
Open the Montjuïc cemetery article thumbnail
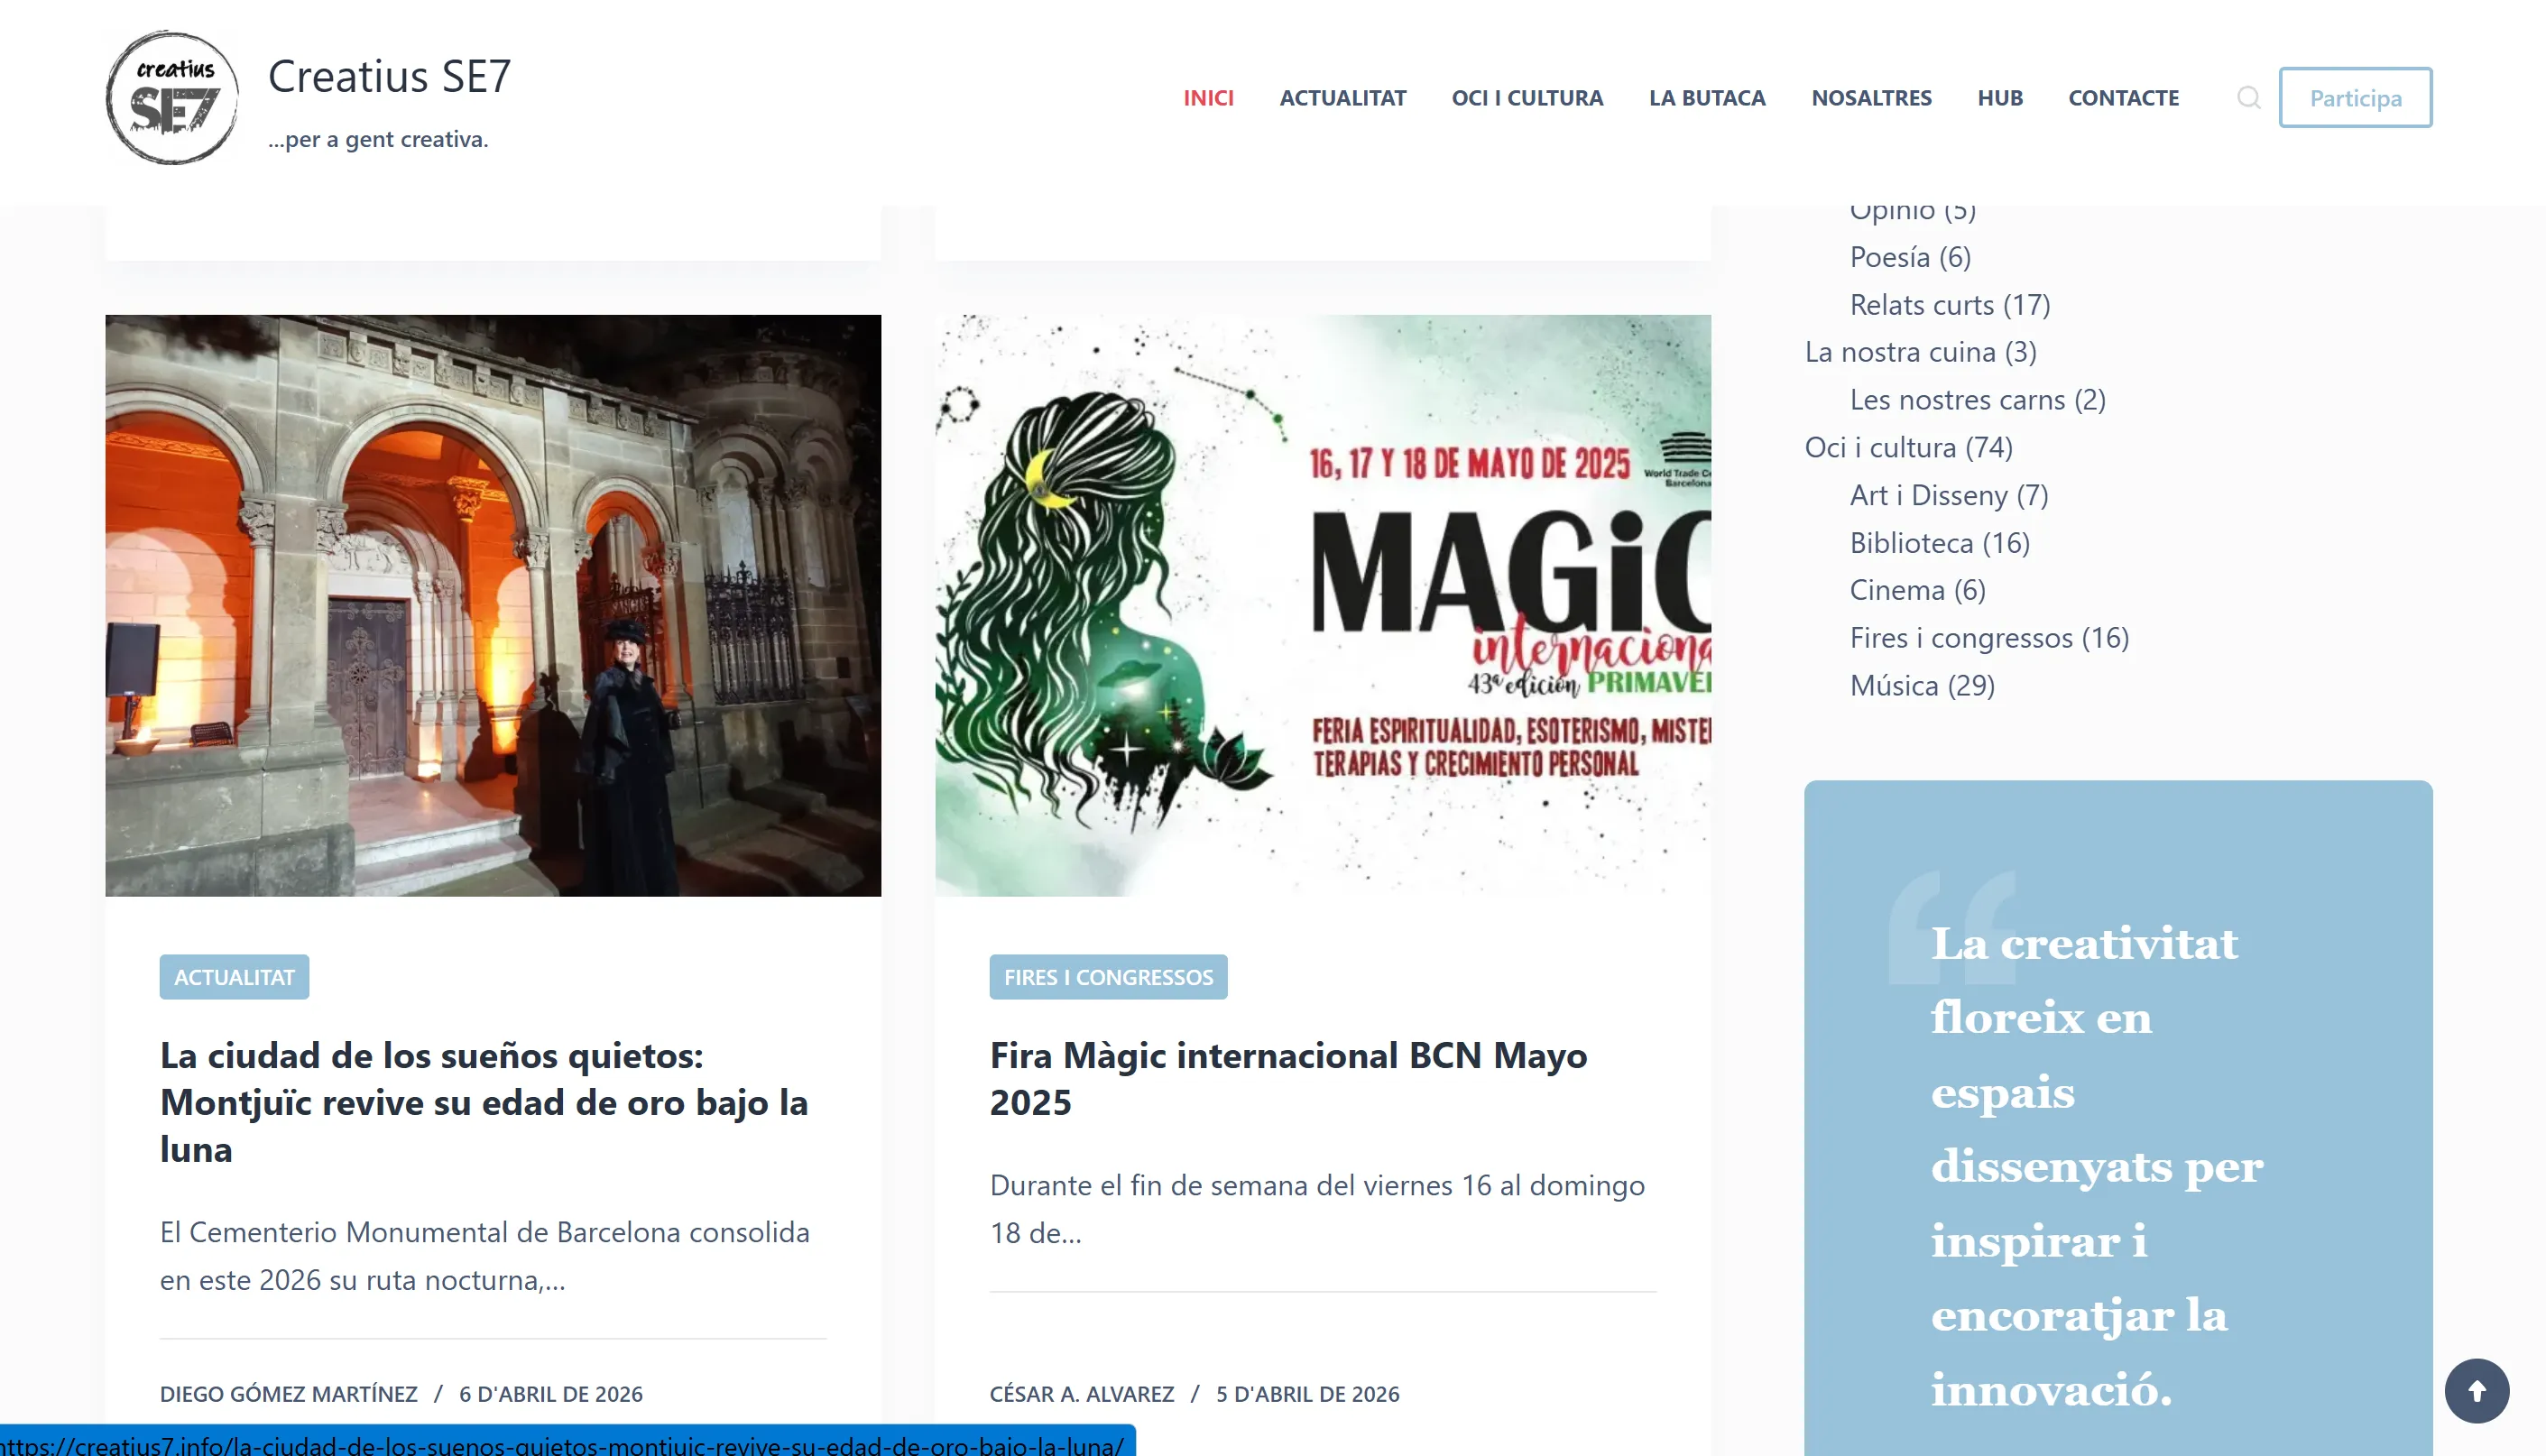click(493, 605)
